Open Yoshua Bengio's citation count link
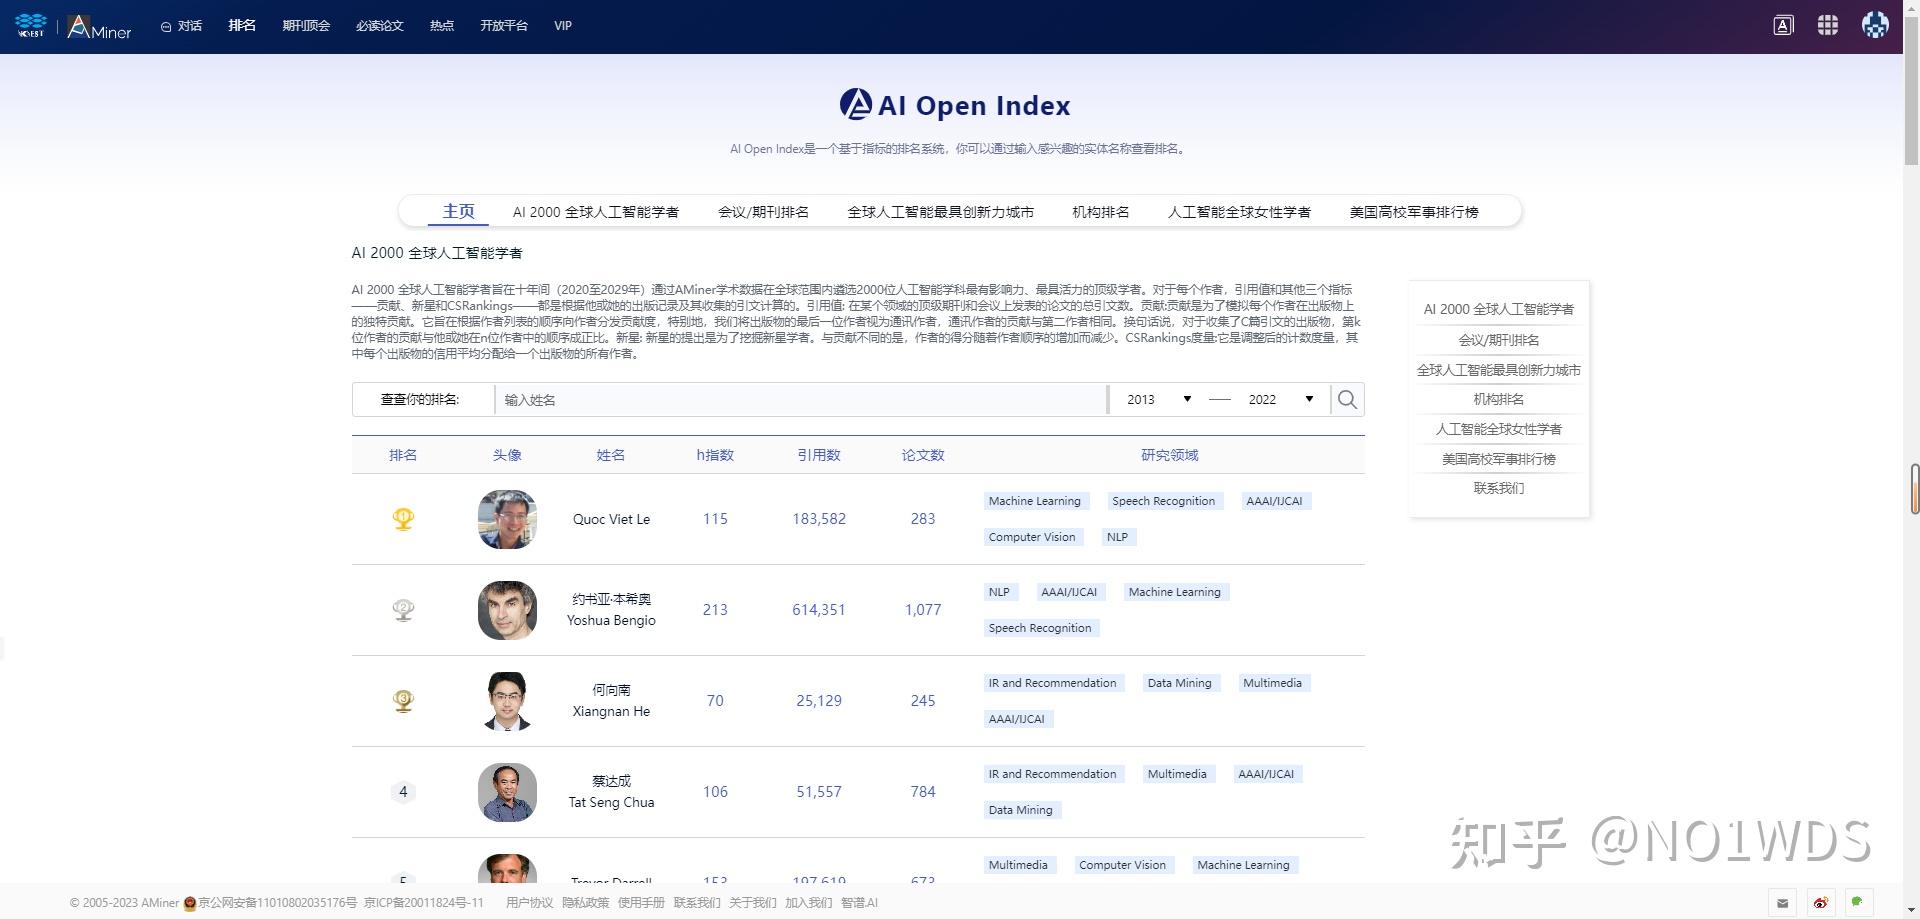This screenshot has width=1920, height=919. click(x=818, y=610)
